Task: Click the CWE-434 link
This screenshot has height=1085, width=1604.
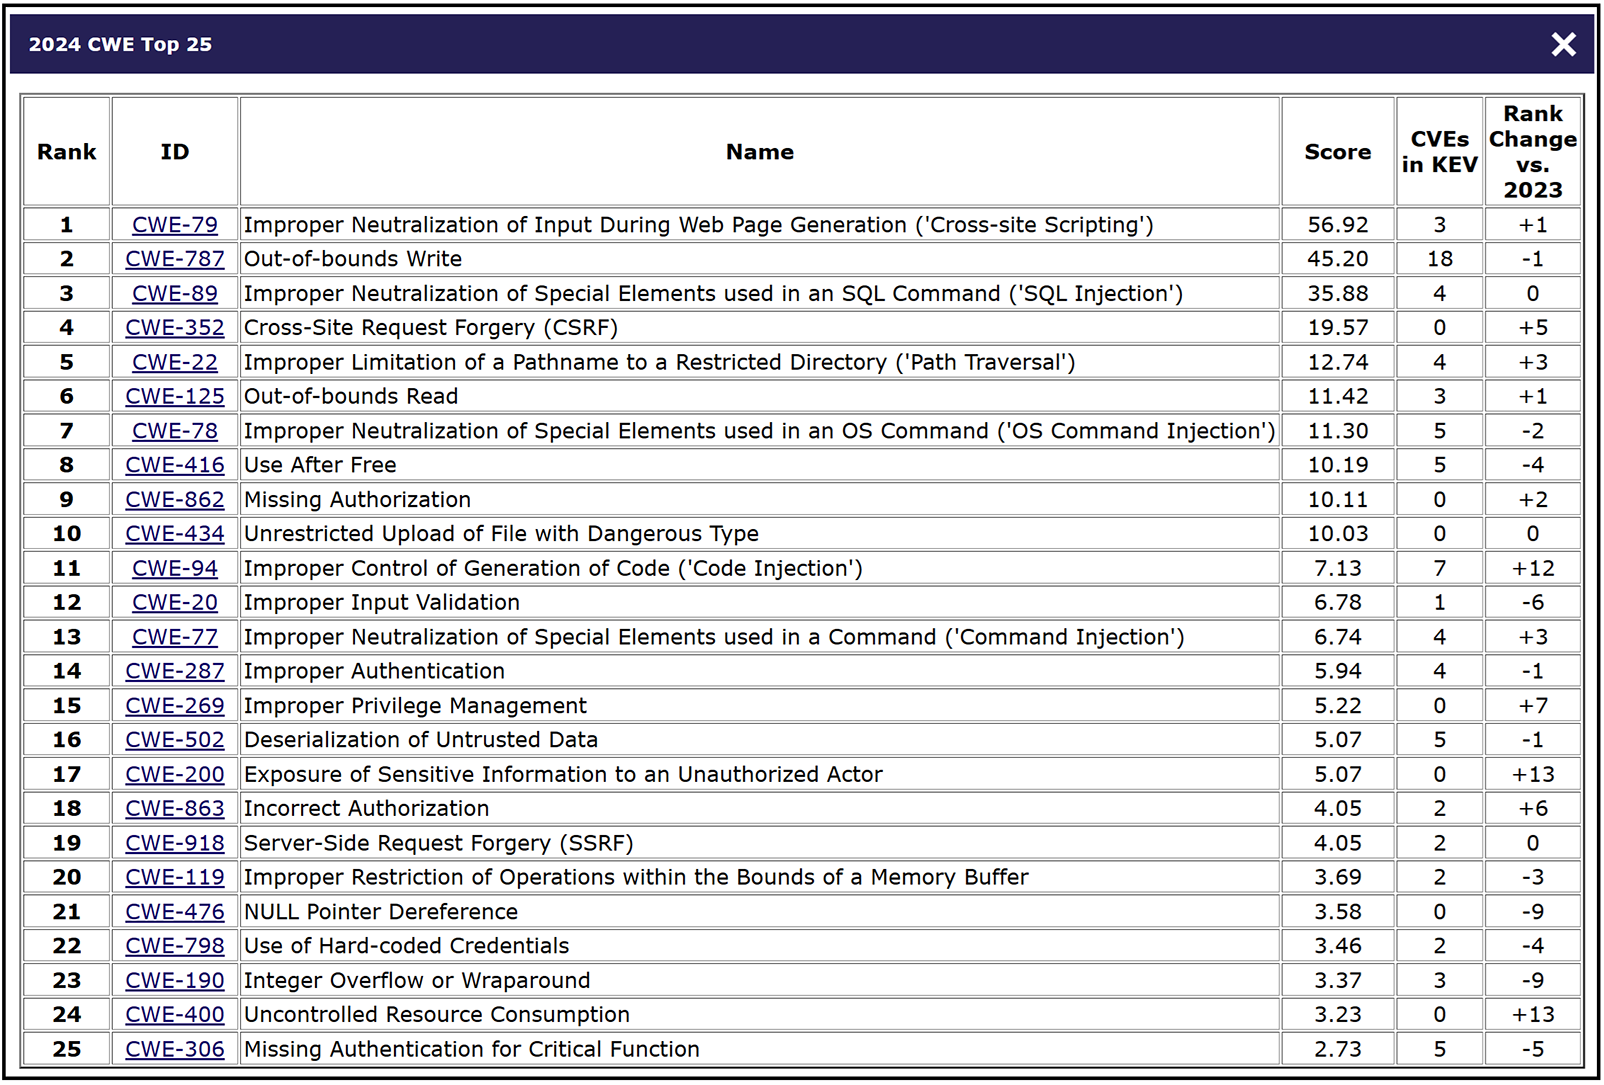Action: pos(175,534)
